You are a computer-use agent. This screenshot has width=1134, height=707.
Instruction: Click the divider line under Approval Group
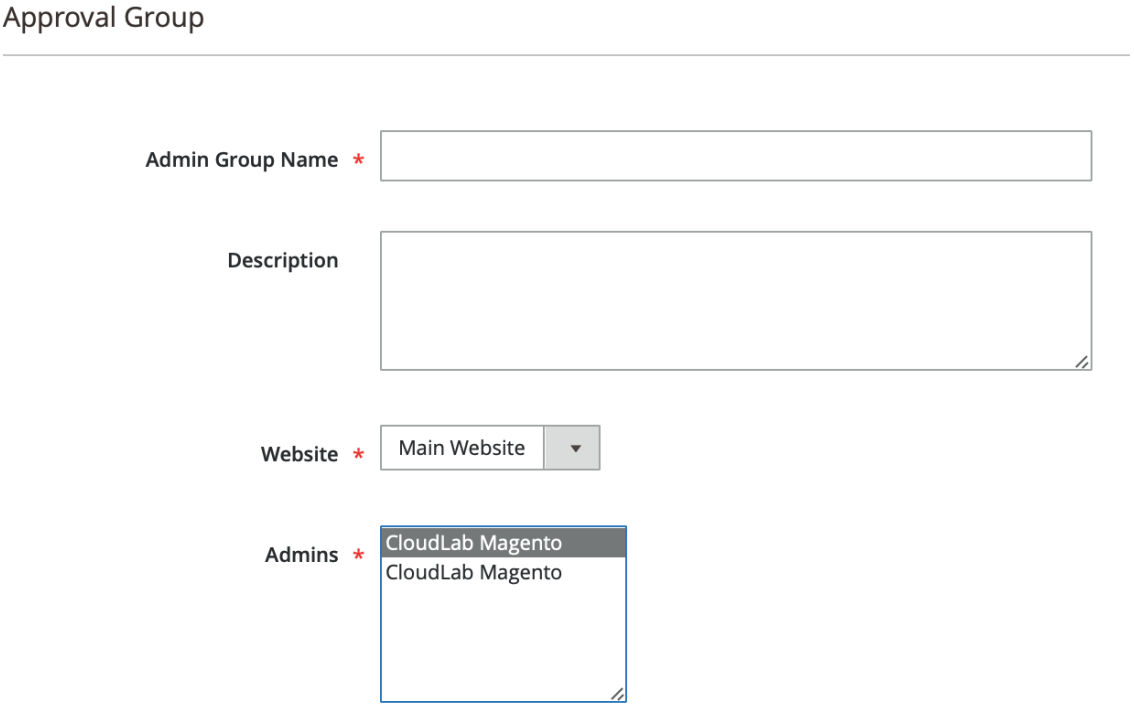566,55
